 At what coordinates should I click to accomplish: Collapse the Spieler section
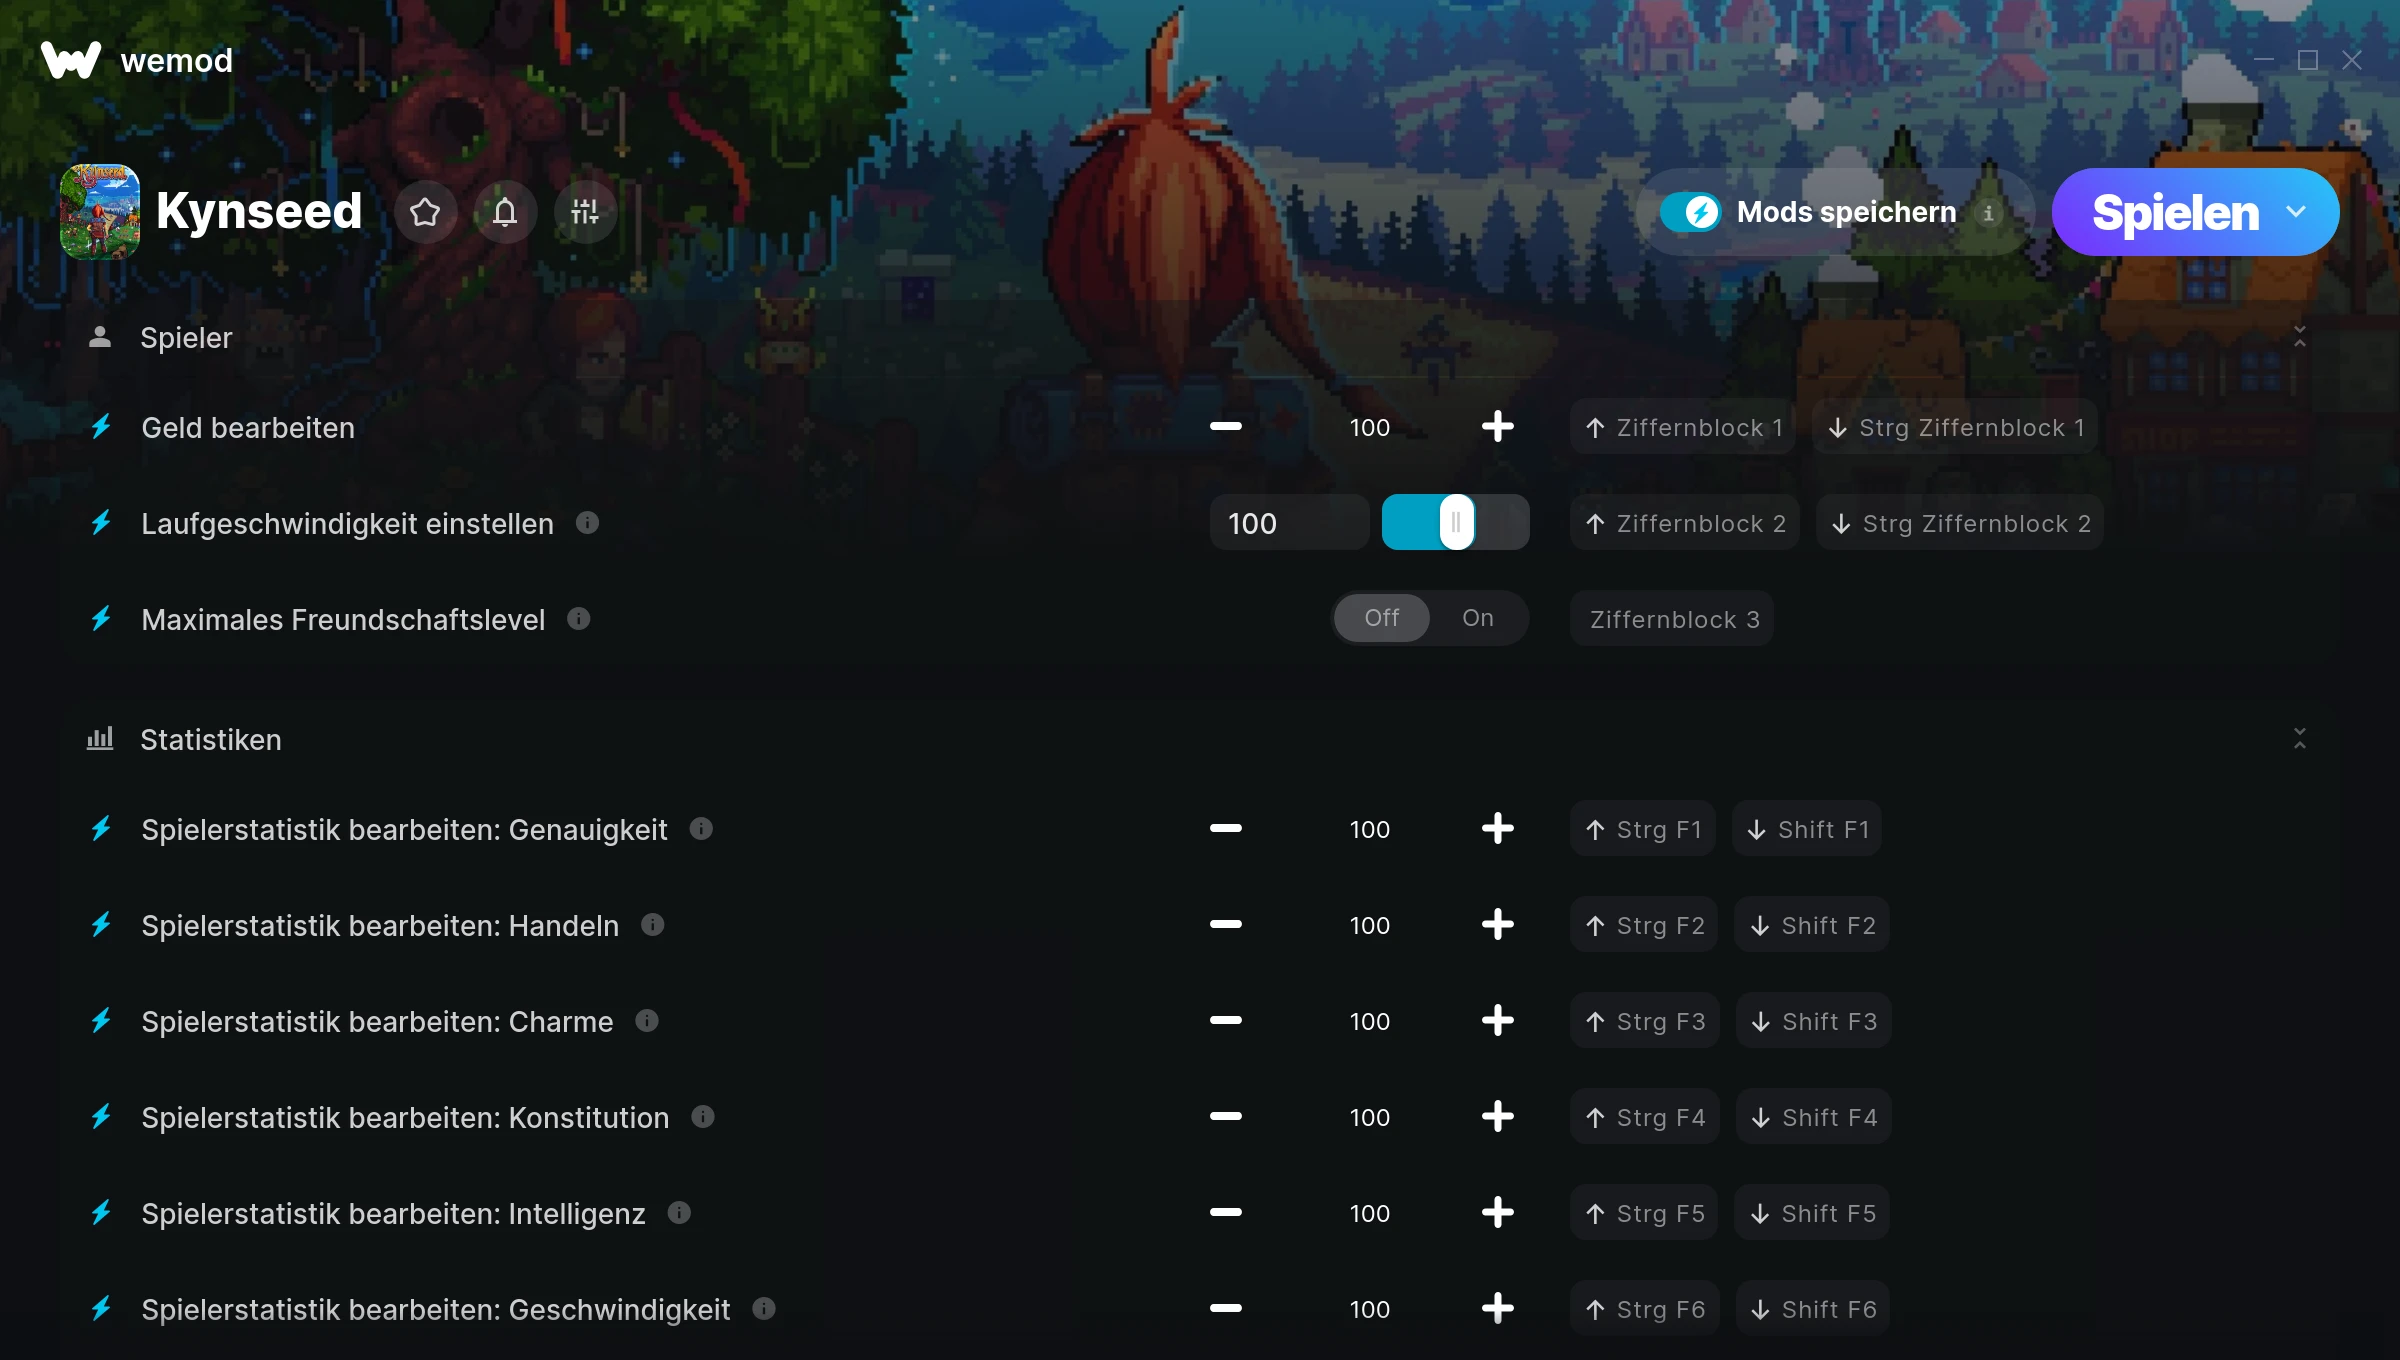[2300, 337]
